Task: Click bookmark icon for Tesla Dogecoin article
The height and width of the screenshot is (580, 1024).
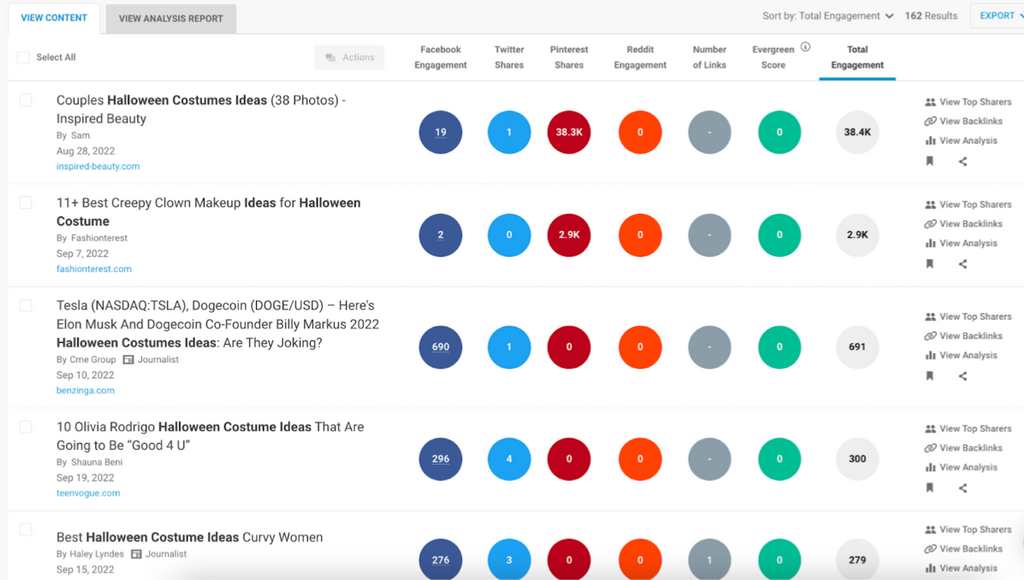Action: click(x=929, y=376)
